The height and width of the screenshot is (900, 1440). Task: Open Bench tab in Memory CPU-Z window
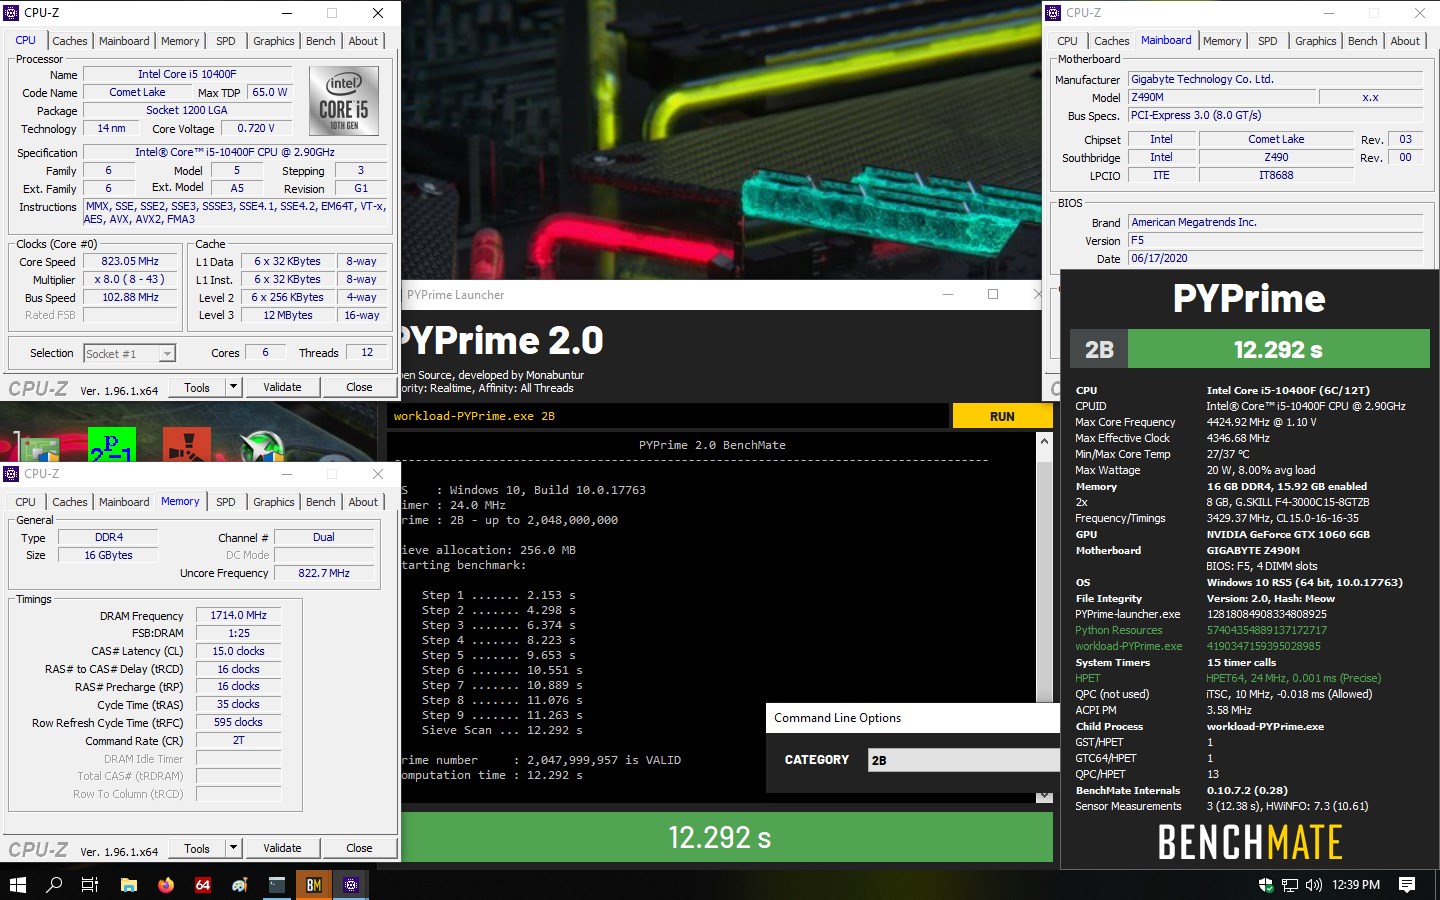(321, 502)
